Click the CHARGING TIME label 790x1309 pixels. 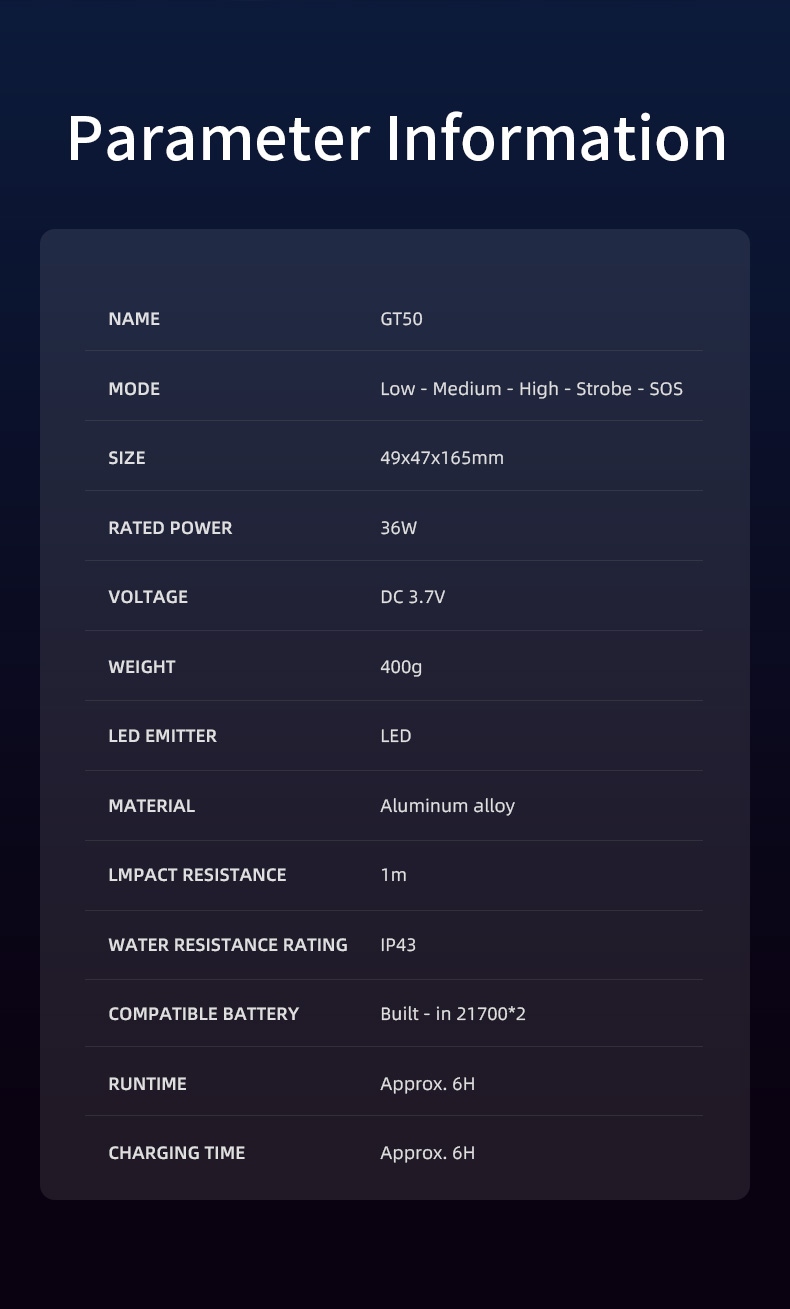(176, 1153)
